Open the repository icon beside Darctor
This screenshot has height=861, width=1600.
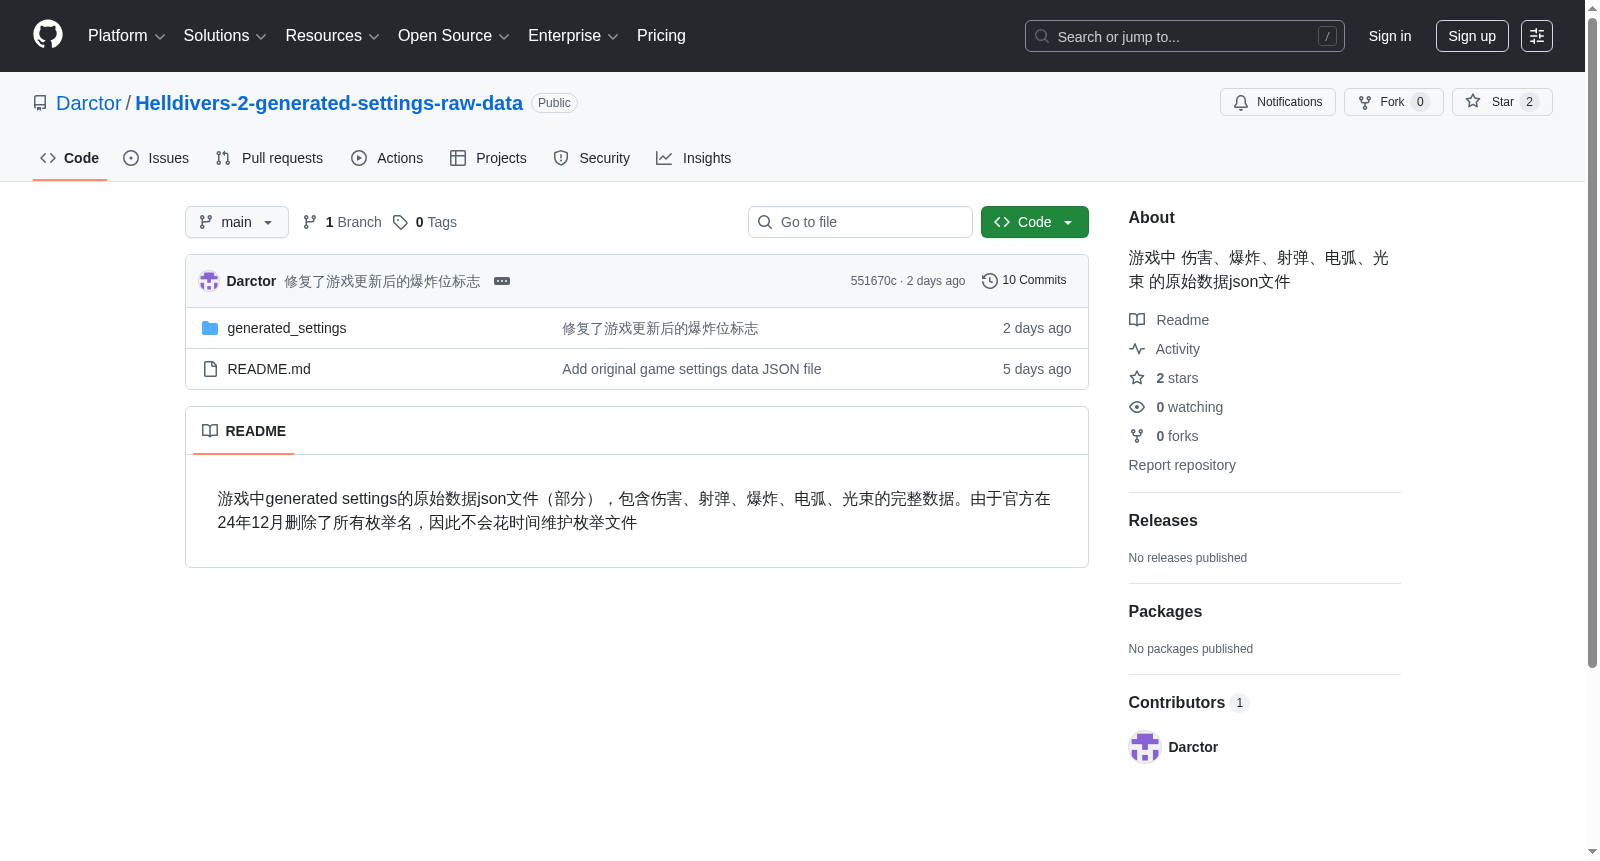point(40,103)
